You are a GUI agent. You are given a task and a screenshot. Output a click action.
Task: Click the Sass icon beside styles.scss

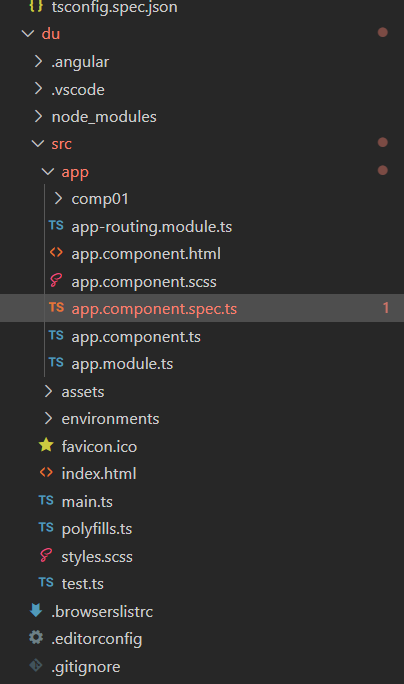point(46,555)
